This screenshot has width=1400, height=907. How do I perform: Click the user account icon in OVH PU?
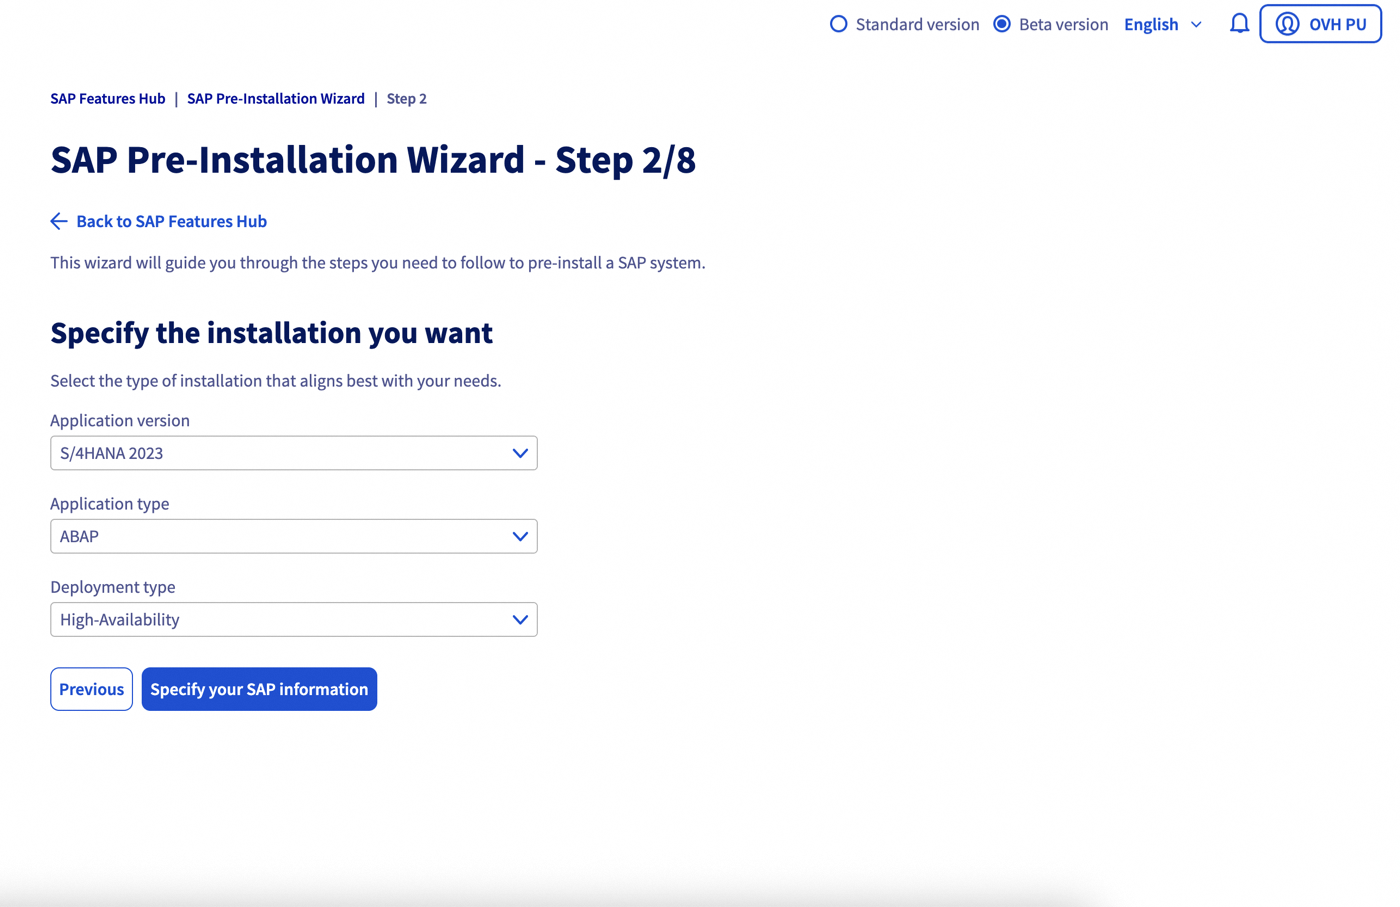click(1288, 23)
